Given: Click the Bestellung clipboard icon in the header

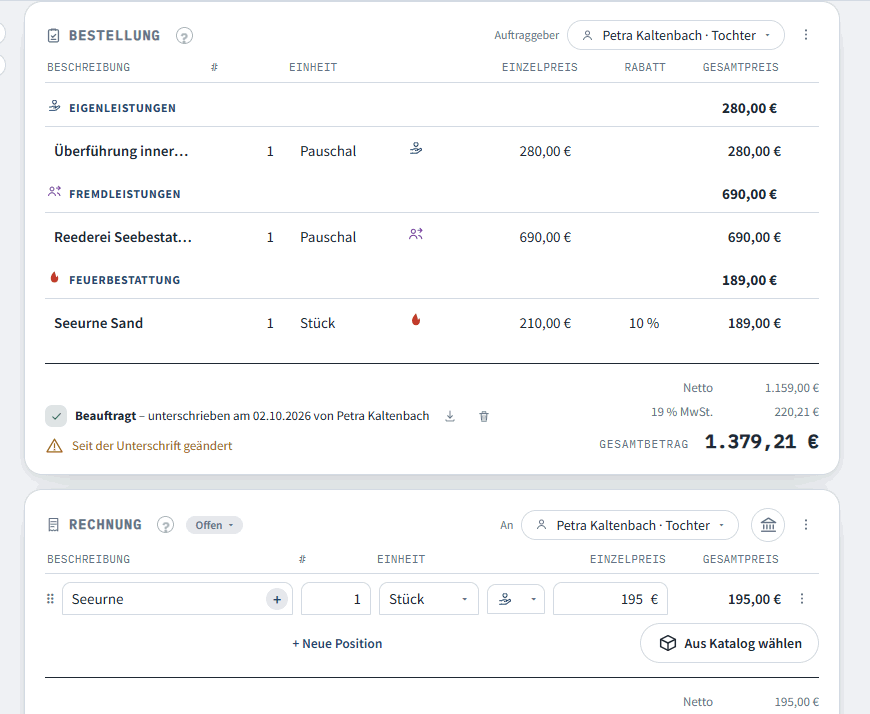Looking at the screenshot, I should (x=53, y=36).
